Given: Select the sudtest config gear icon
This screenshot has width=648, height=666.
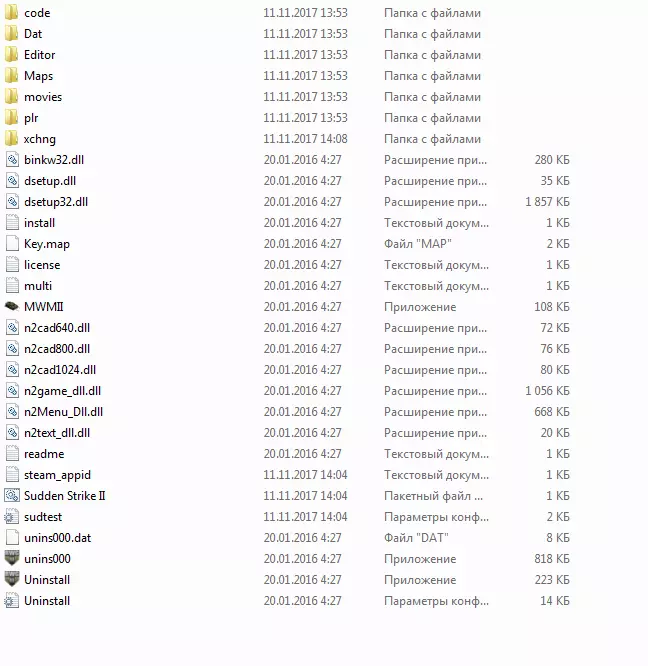Looking at the screenshot, I should pyautogui.click(x=12, y=516).
